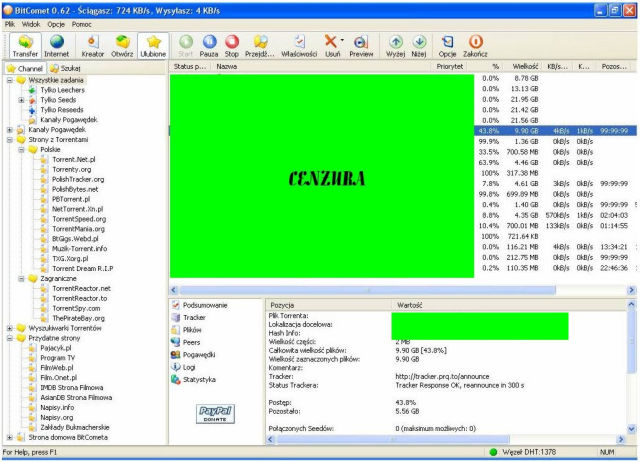Pause the task with Pauza button

[x=209, y=45]
